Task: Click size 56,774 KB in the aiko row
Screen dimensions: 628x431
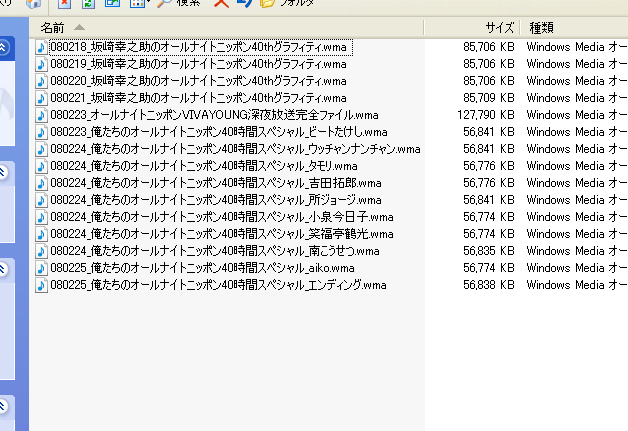Action: pos(489,268)
